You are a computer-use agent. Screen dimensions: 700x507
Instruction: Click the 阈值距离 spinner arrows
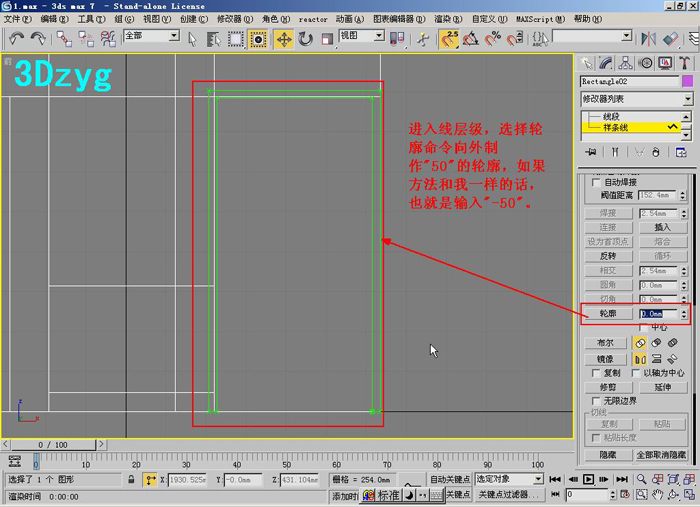pos(682,195)
